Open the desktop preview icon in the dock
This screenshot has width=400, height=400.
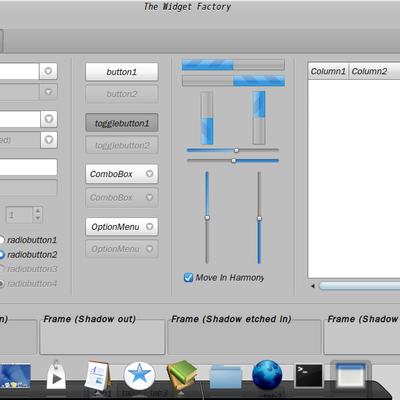point(15,376)
